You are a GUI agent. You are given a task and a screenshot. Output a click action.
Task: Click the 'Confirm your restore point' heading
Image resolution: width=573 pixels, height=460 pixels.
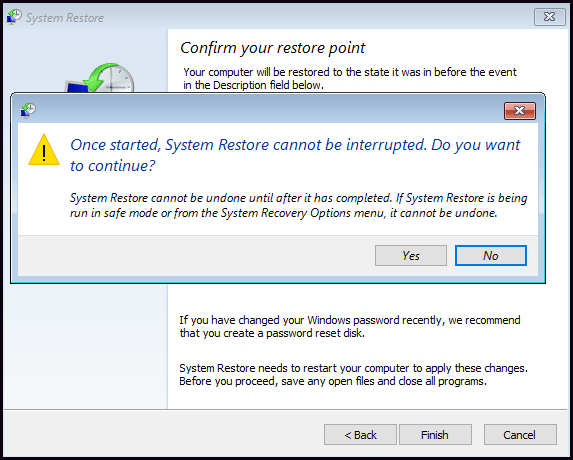tap(273, 48)
